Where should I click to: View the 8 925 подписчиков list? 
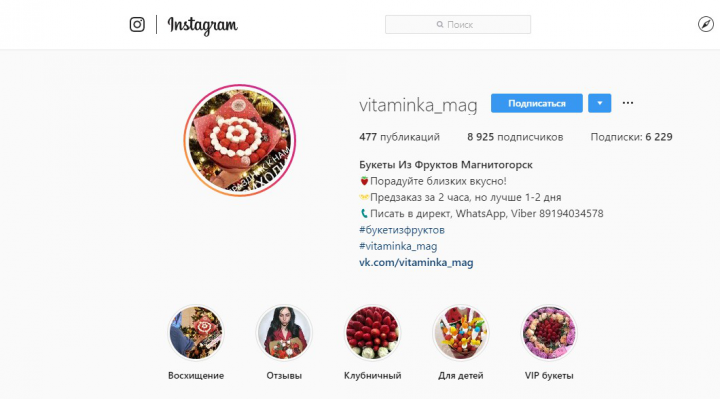coord(515,137)
